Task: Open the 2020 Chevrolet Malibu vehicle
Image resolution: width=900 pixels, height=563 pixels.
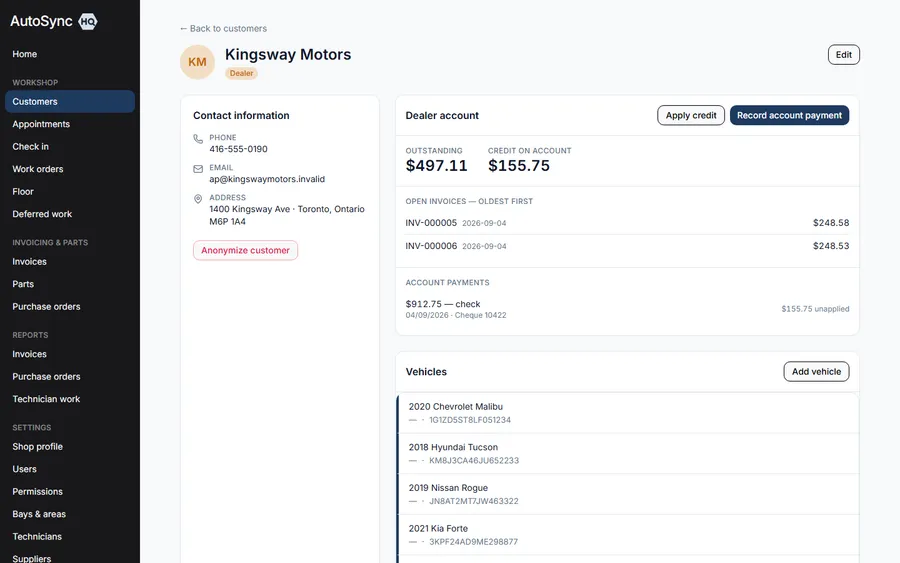Action: pos(628,413)
